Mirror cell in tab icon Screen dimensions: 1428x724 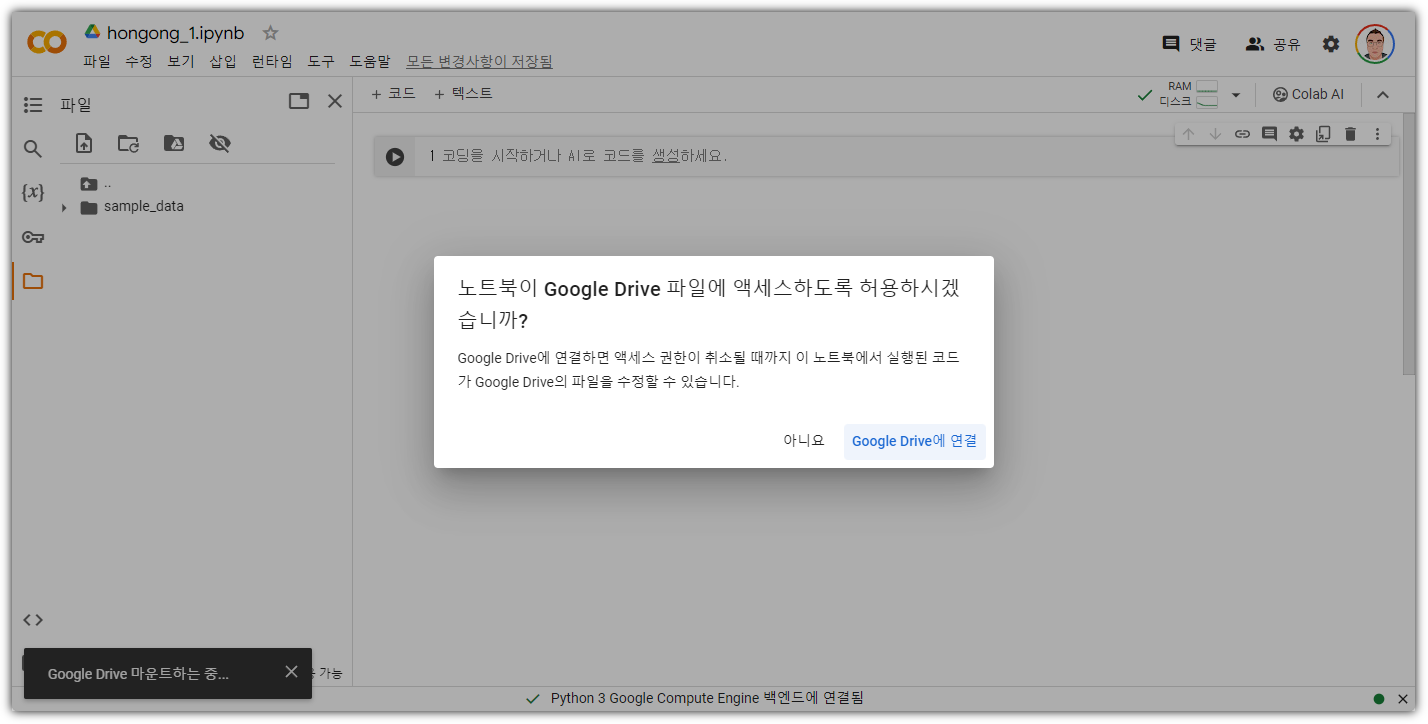(1323, 134)
